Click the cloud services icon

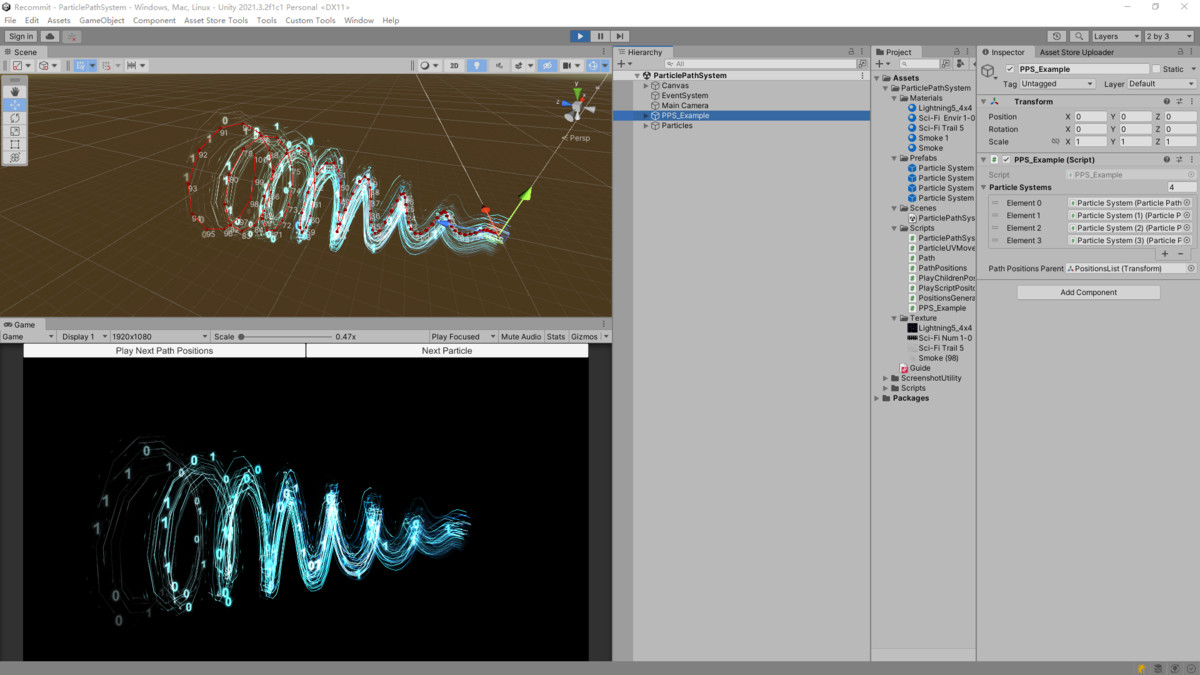pyautogui.click(x=49, y=36)
